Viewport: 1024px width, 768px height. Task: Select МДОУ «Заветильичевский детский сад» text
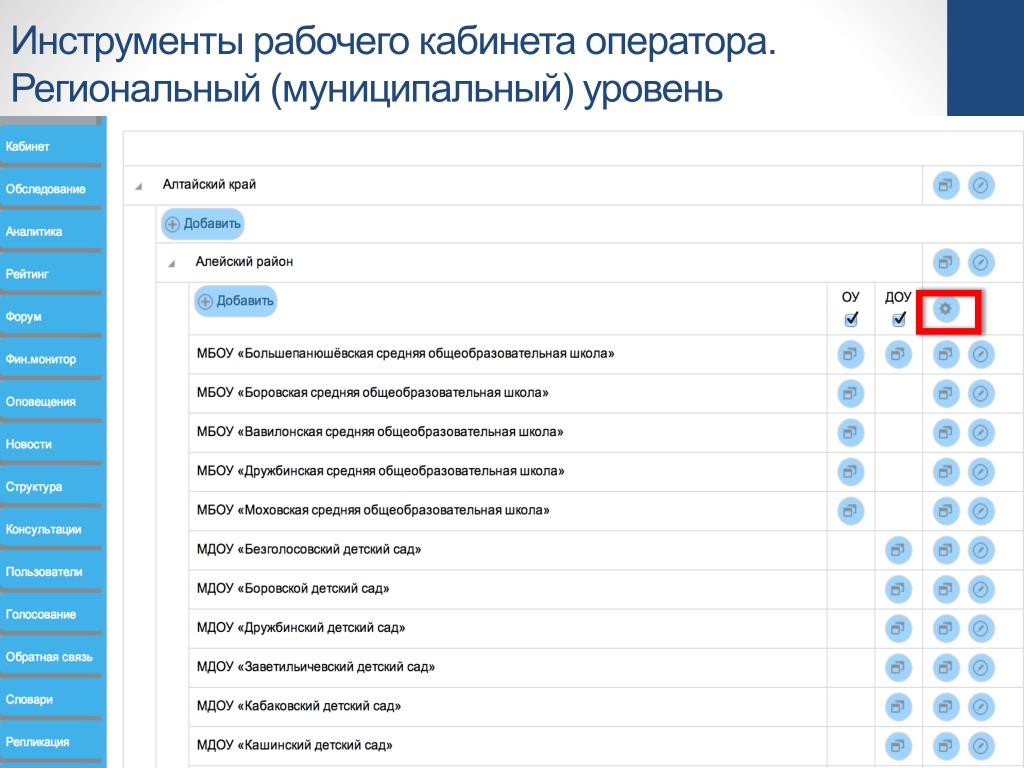click(x=316, y=667)
